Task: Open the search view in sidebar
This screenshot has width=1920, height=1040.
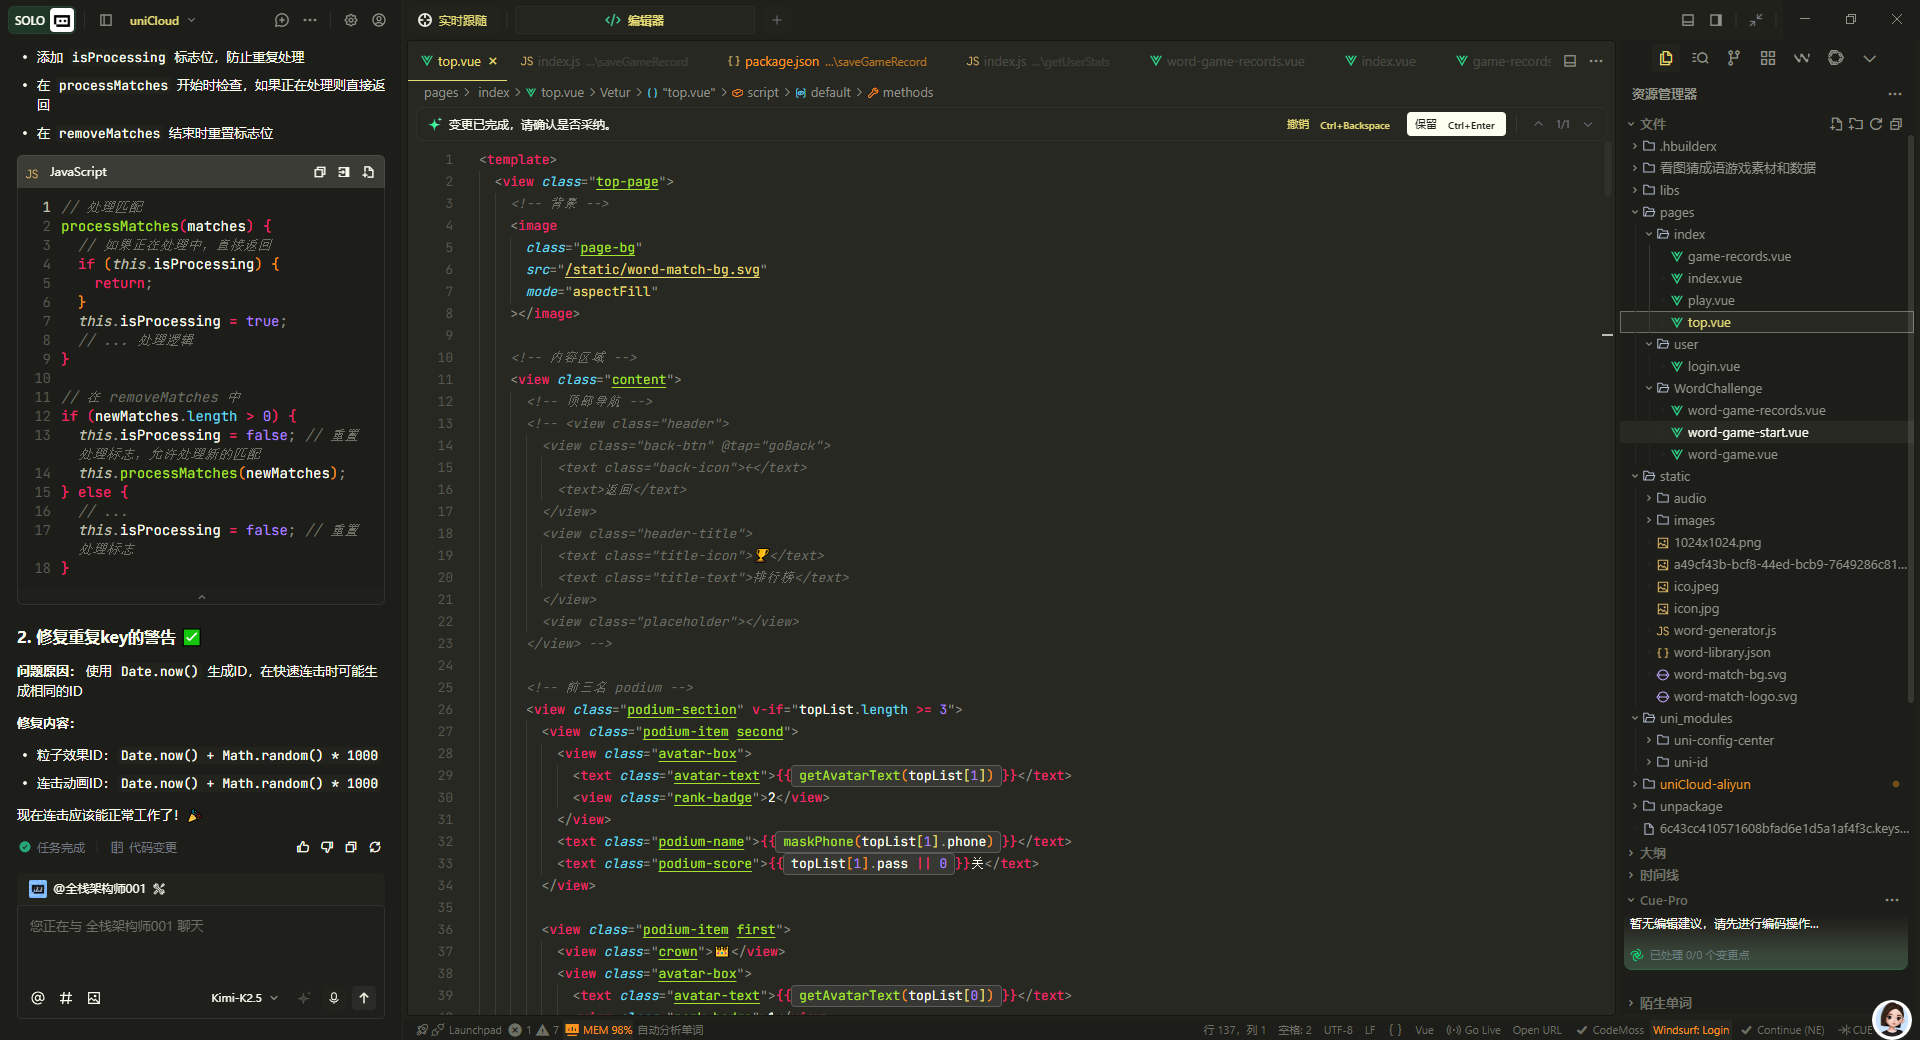Action: tap(1699, 58)
